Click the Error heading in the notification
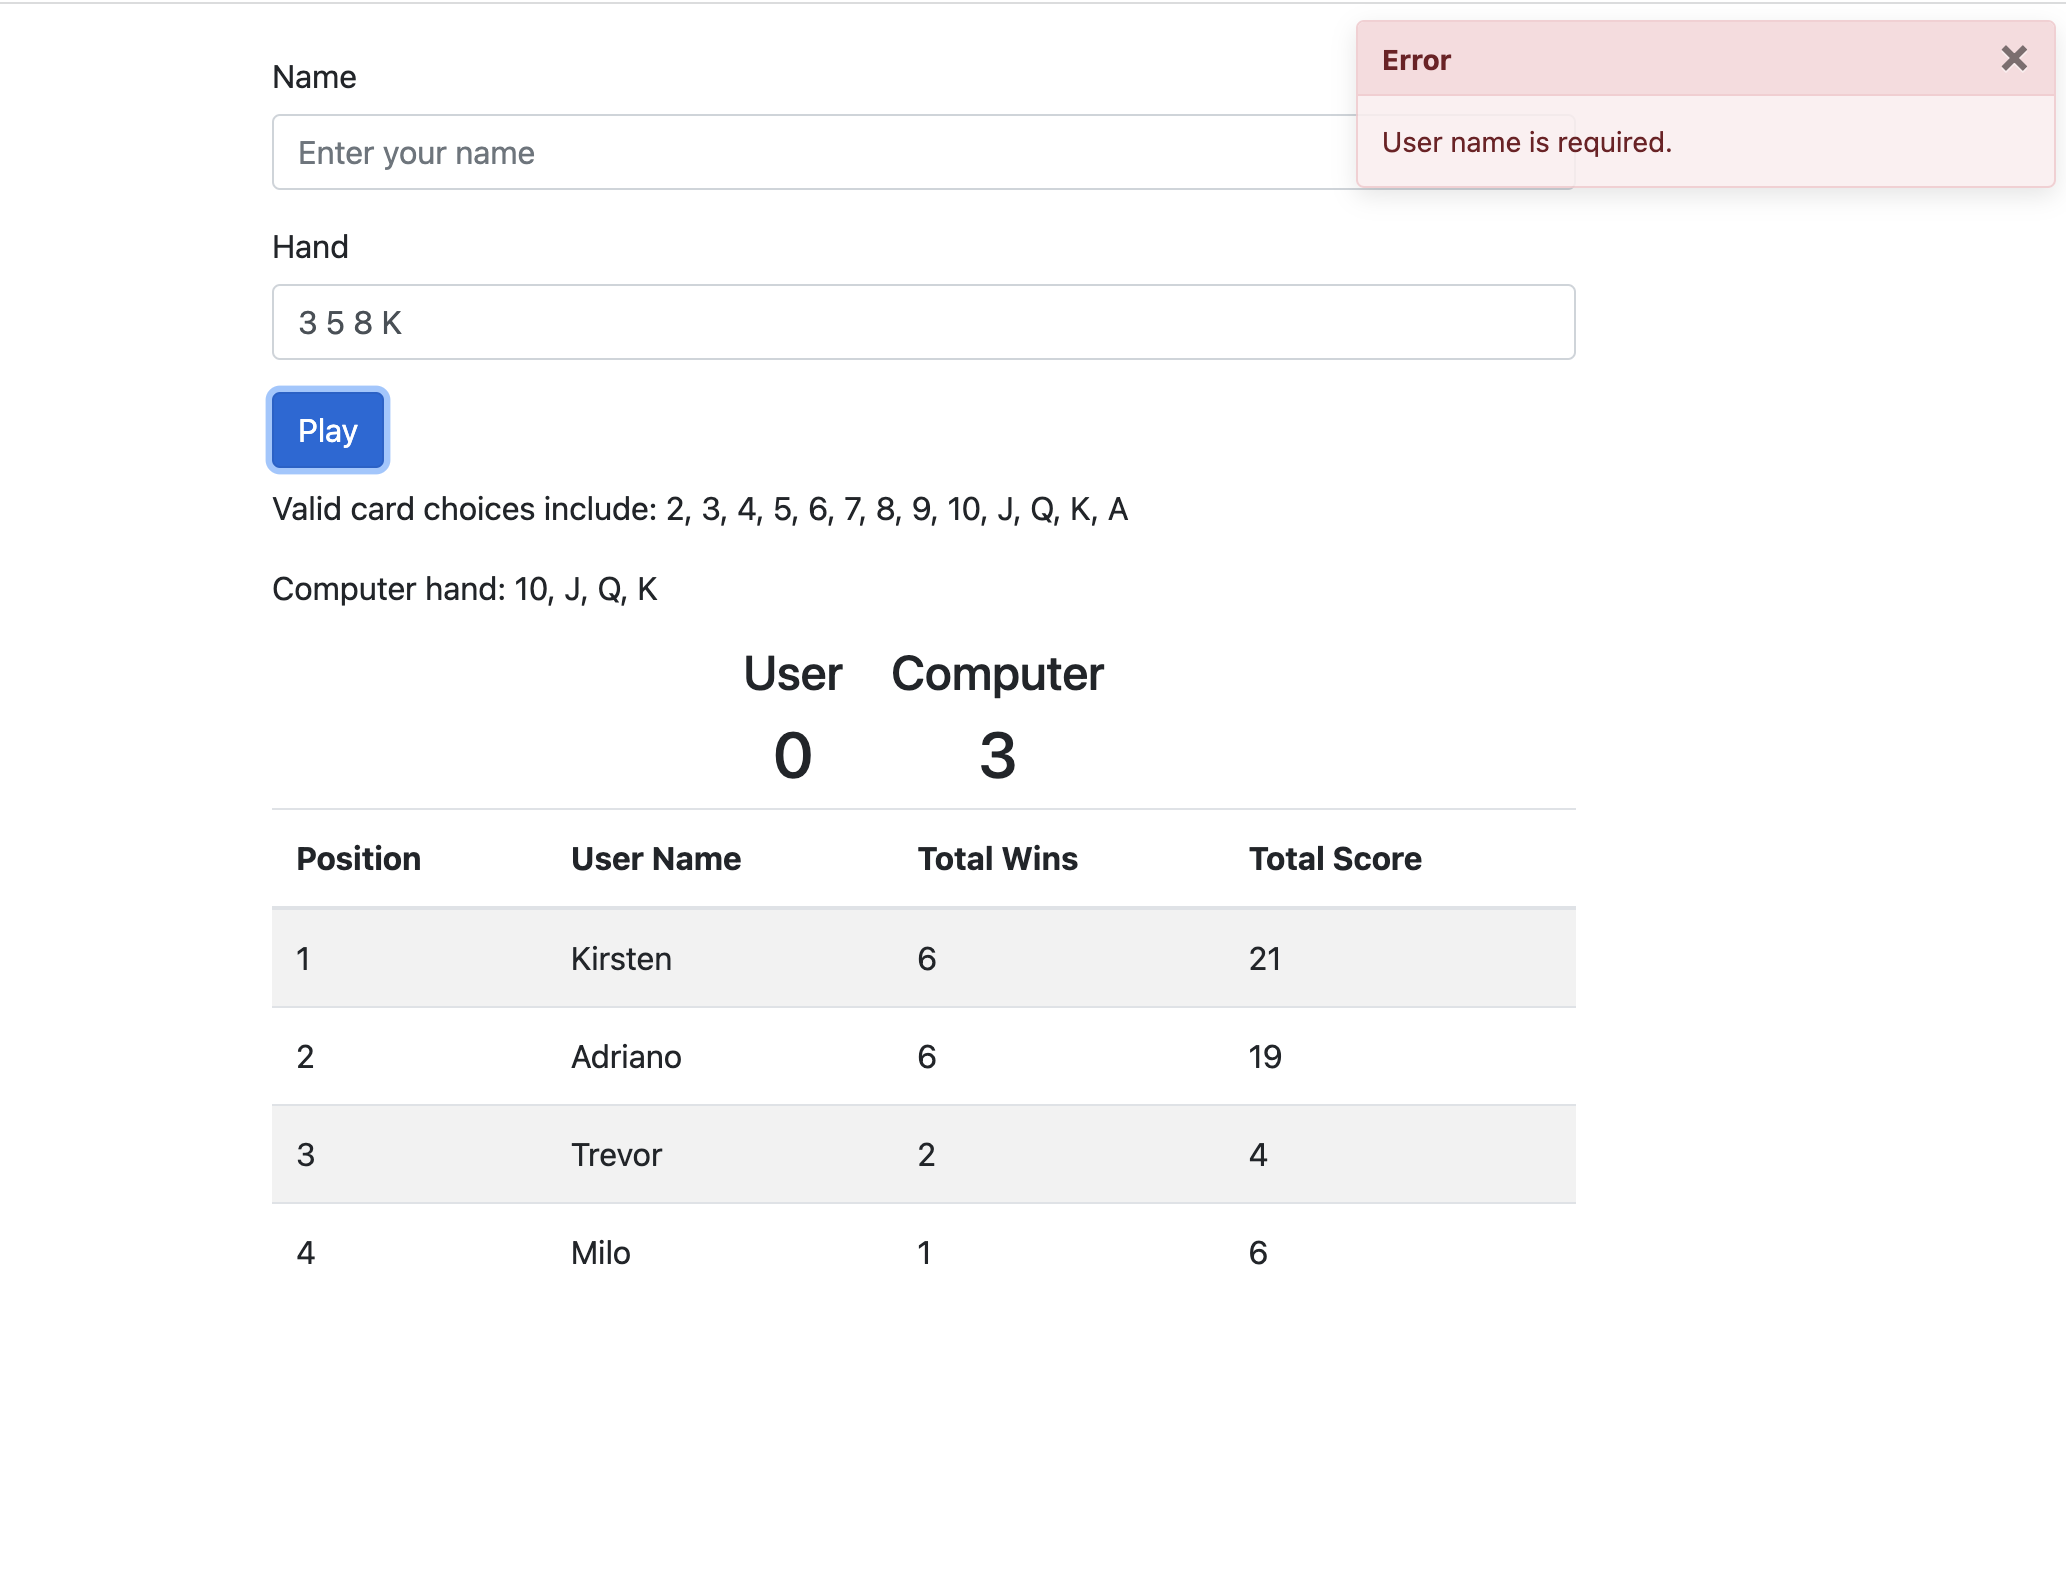2066x1578 pixels. [x=1416, y=60]
